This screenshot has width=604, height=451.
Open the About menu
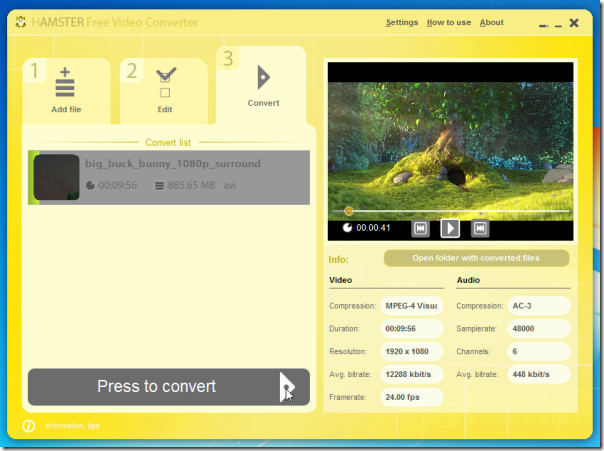(492, 22)
